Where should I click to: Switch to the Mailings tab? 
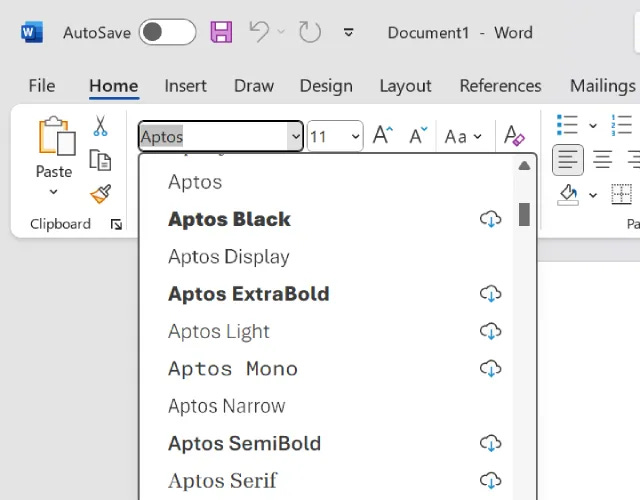602,86
